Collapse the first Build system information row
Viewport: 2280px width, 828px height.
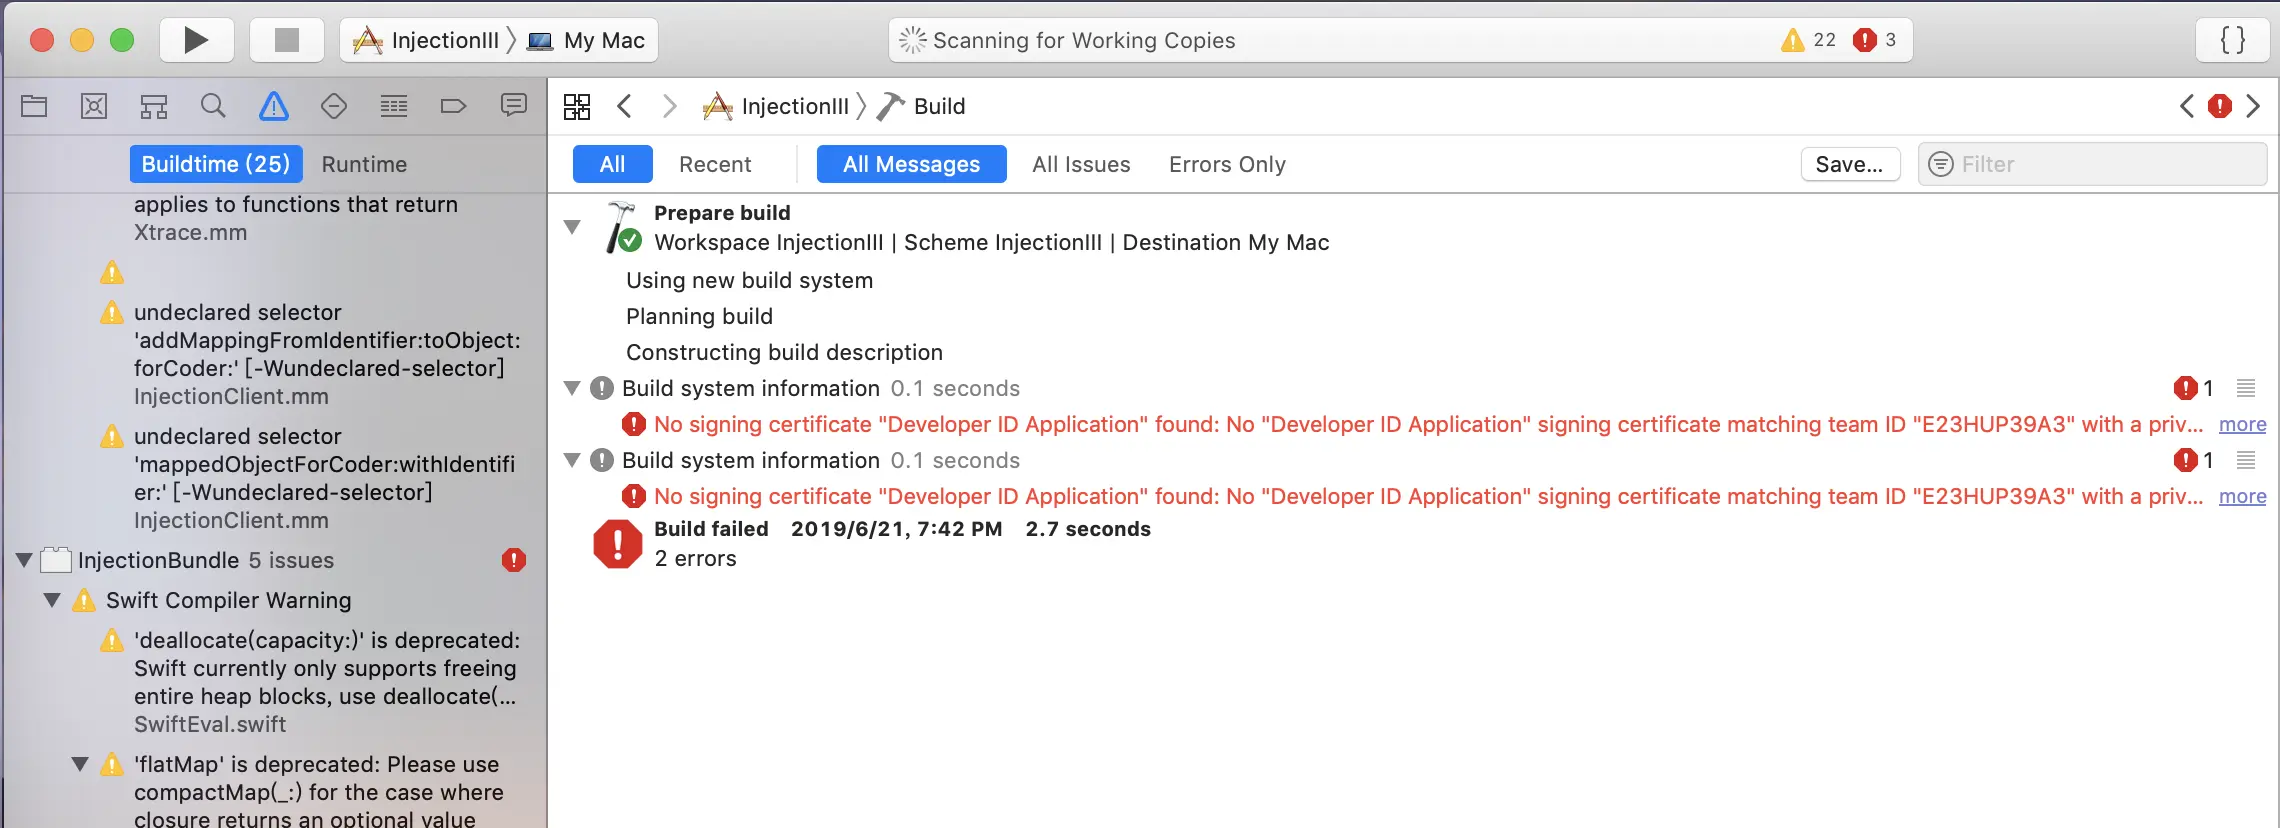[x=572, y=388]
